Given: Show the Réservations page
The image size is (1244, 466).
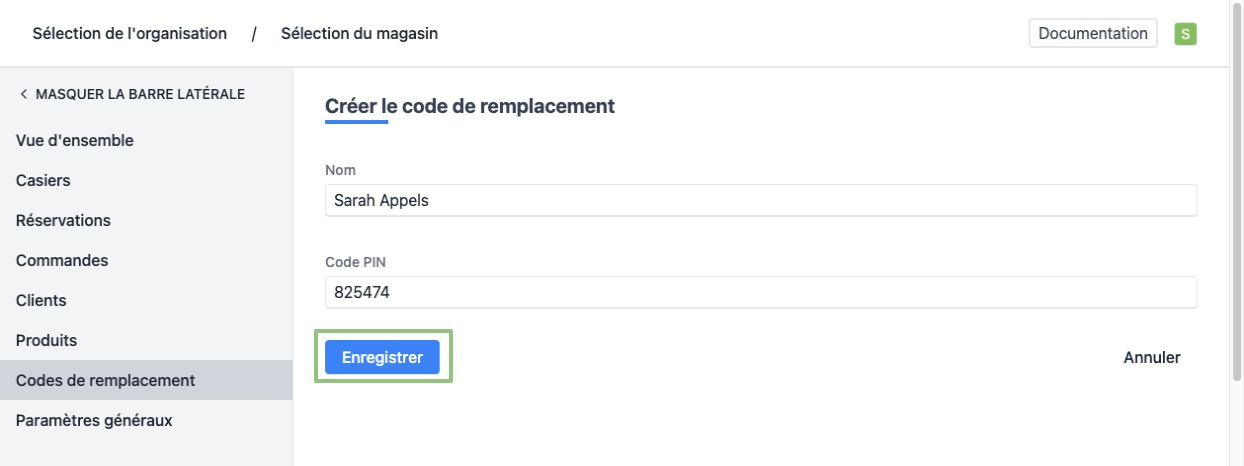Looking at the screenshot, I should 63,220.
